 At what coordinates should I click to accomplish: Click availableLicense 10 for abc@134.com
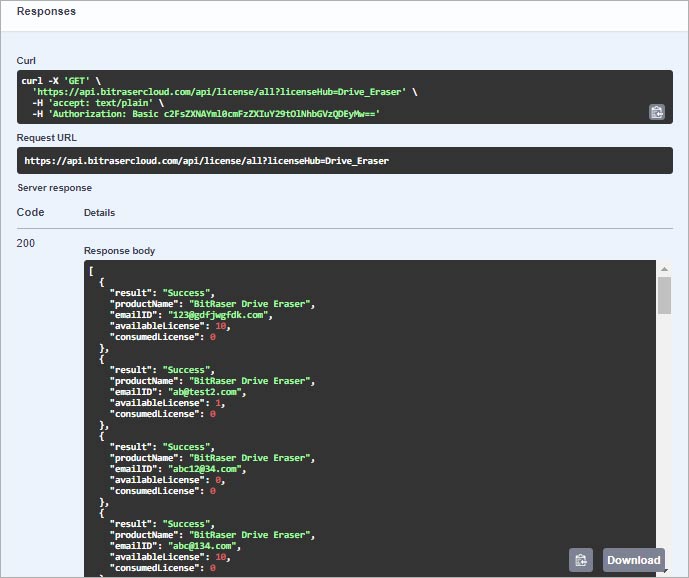tap(221, 557)
